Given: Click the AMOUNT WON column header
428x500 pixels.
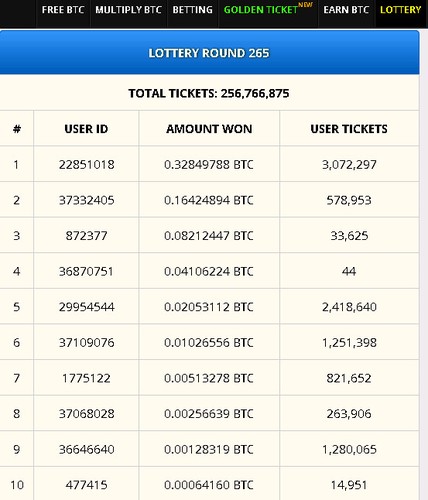Looking at the screenshot, I should (x=209, y=129).
